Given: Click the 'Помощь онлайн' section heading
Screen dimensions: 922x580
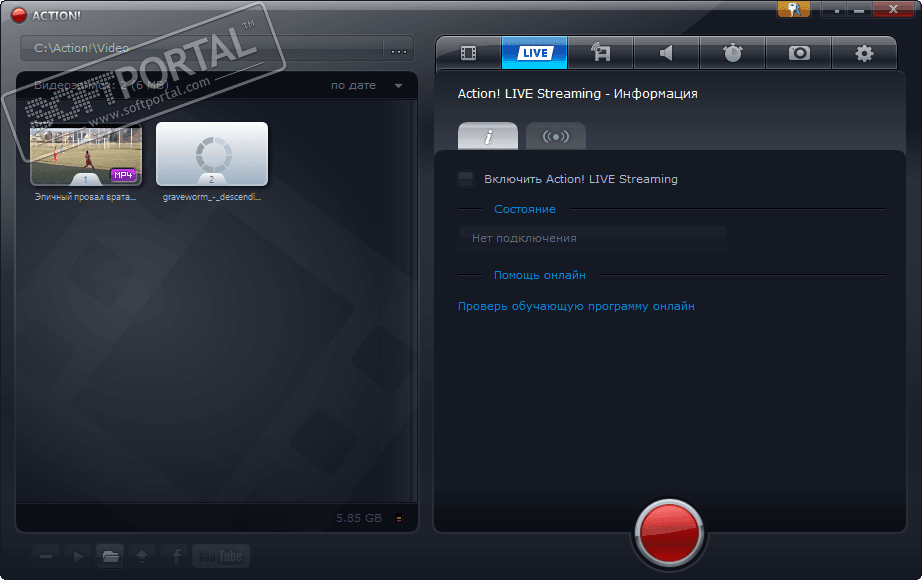Looking at the screenshot, I should [x=540, y=275].
